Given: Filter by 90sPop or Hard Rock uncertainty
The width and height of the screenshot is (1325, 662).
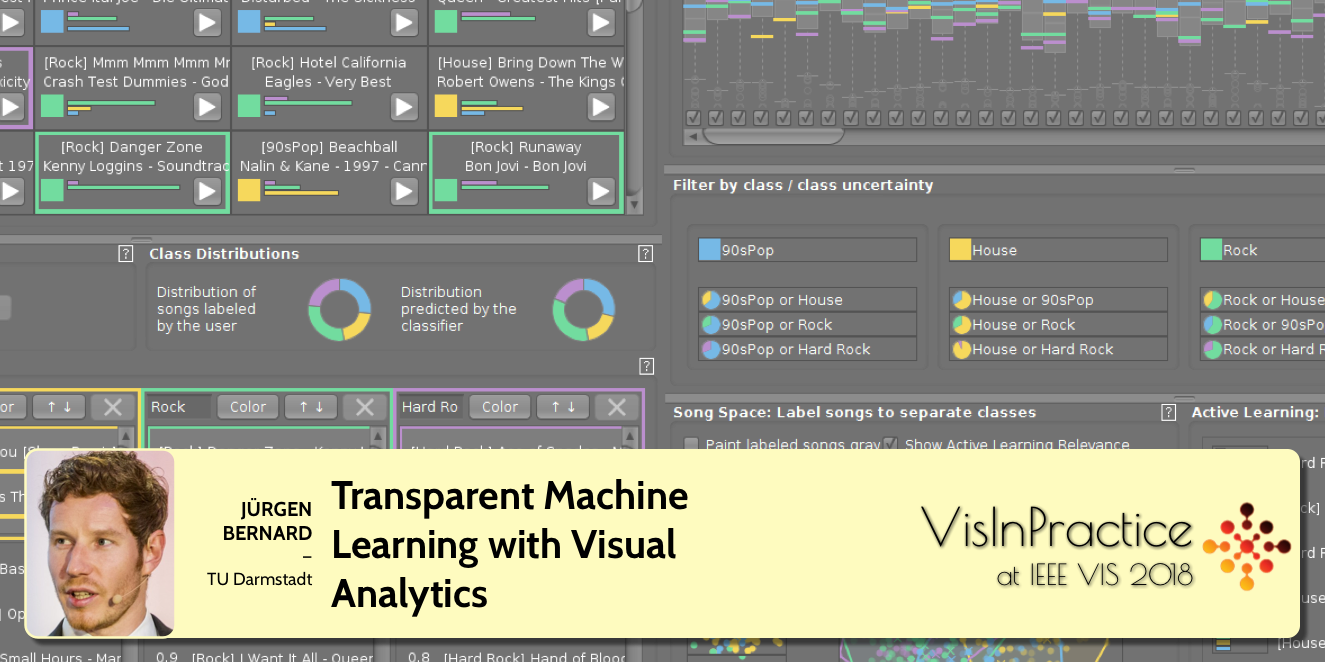Looking at the screenshot, I should (x=807, y=349).
